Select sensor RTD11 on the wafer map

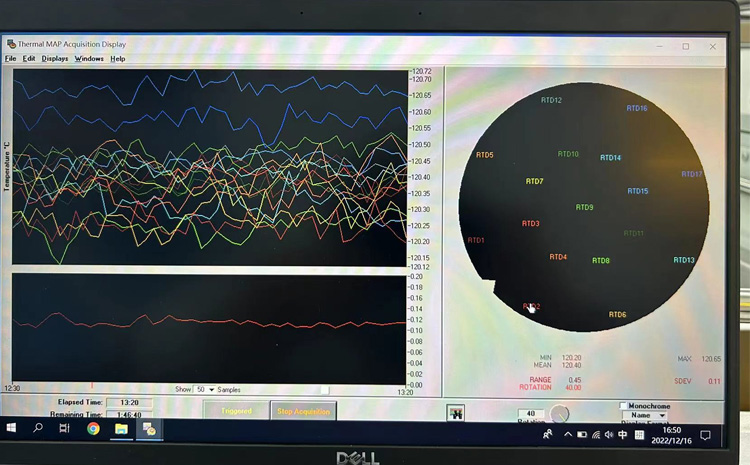click(633, 233)
